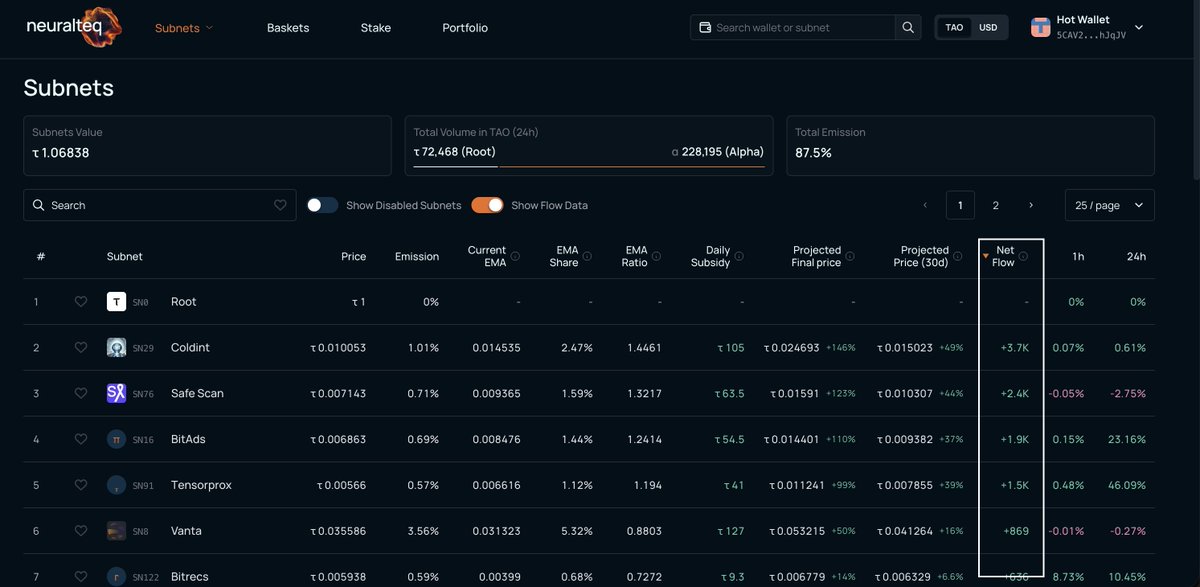Sort by Emission column header
The width and height of the screenshot is (1200, 587).
417,257
